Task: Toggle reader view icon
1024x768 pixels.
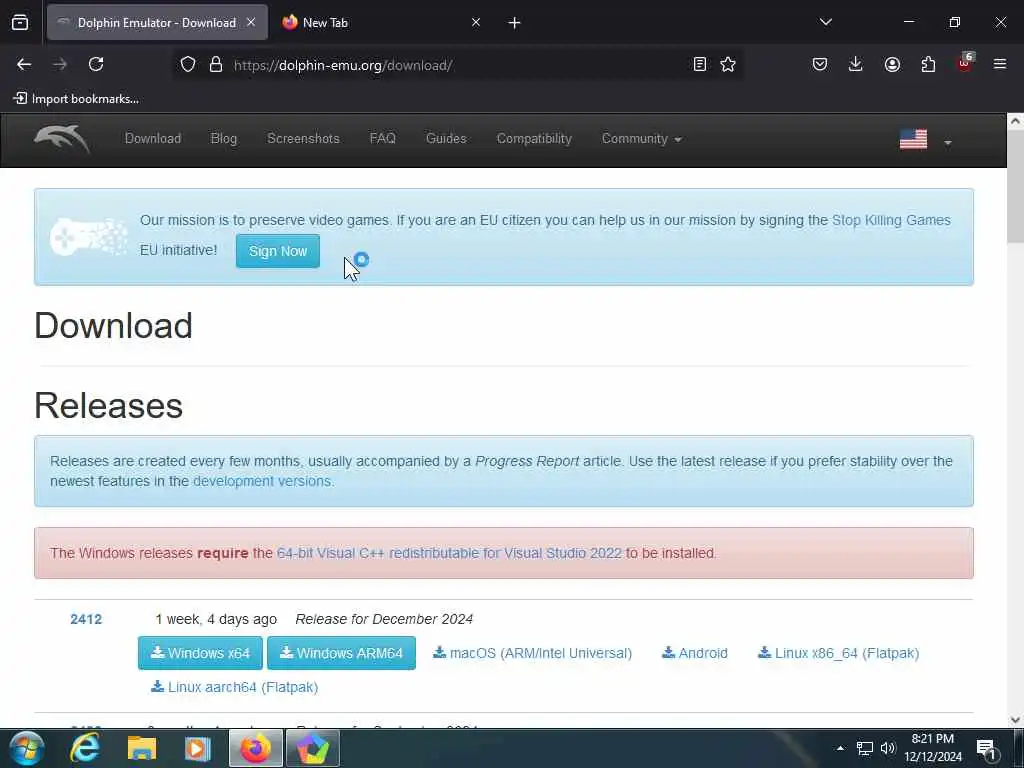Action: click(700, 64)
